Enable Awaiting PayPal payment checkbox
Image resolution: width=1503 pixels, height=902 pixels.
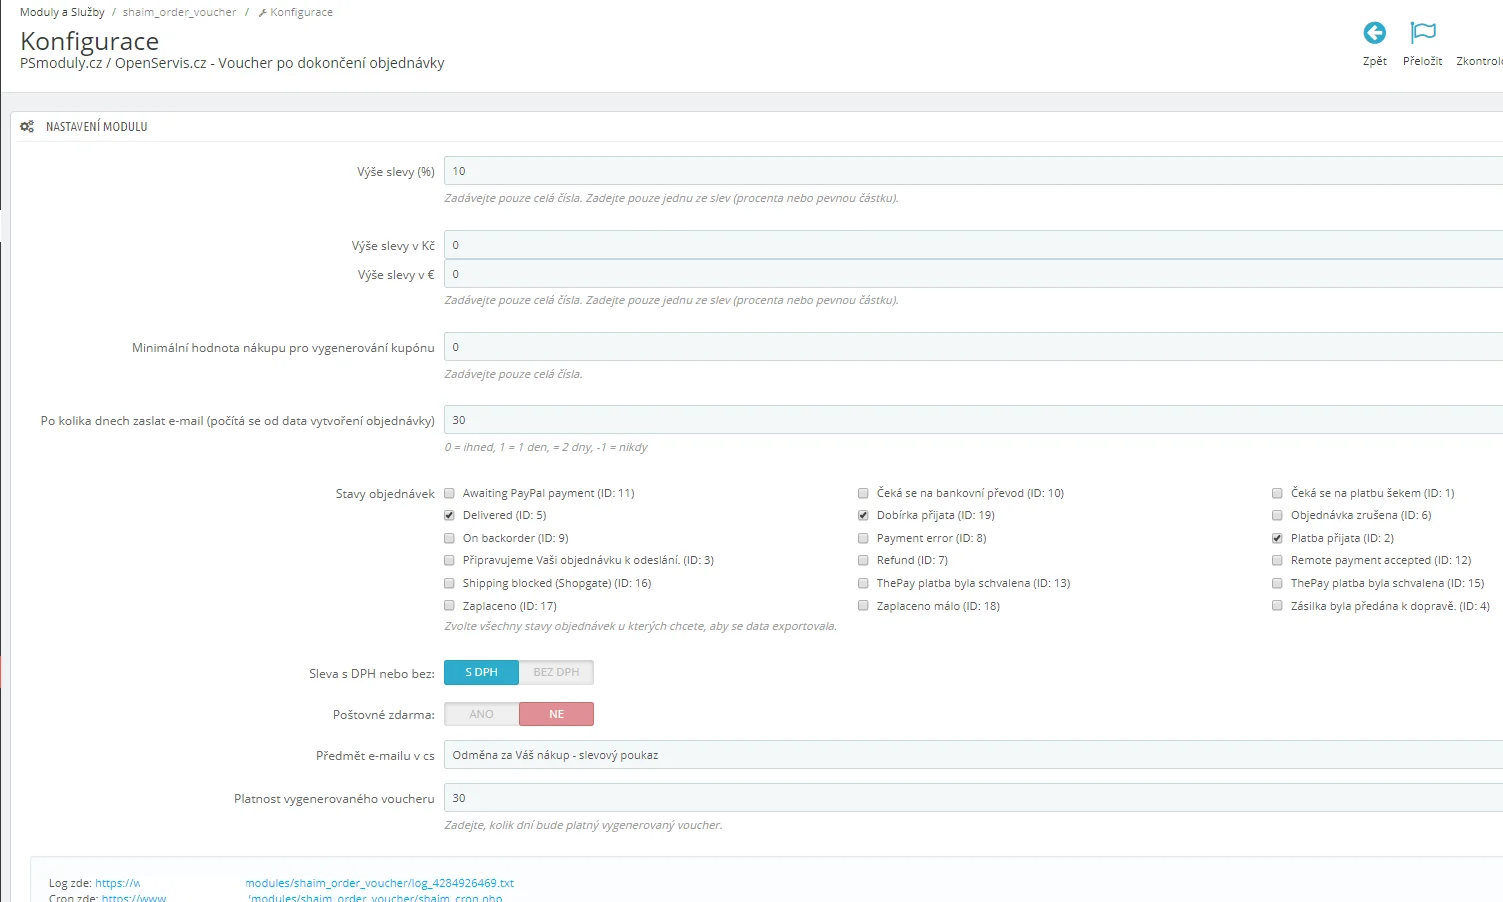point(449,493)
